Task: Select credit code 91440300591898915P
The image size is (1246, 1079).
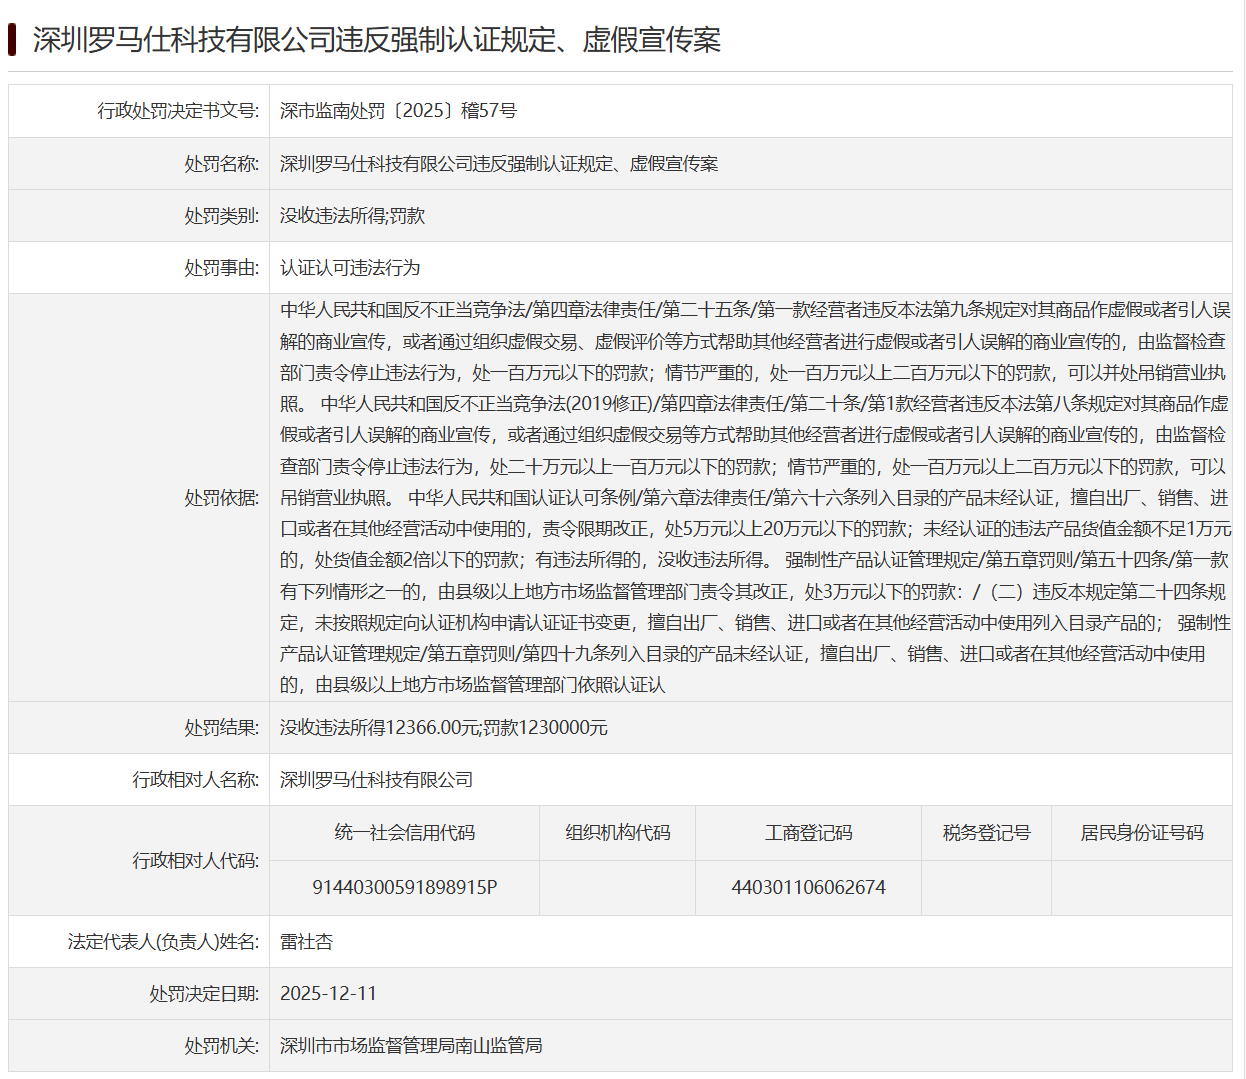Action: tap(405, 887)
